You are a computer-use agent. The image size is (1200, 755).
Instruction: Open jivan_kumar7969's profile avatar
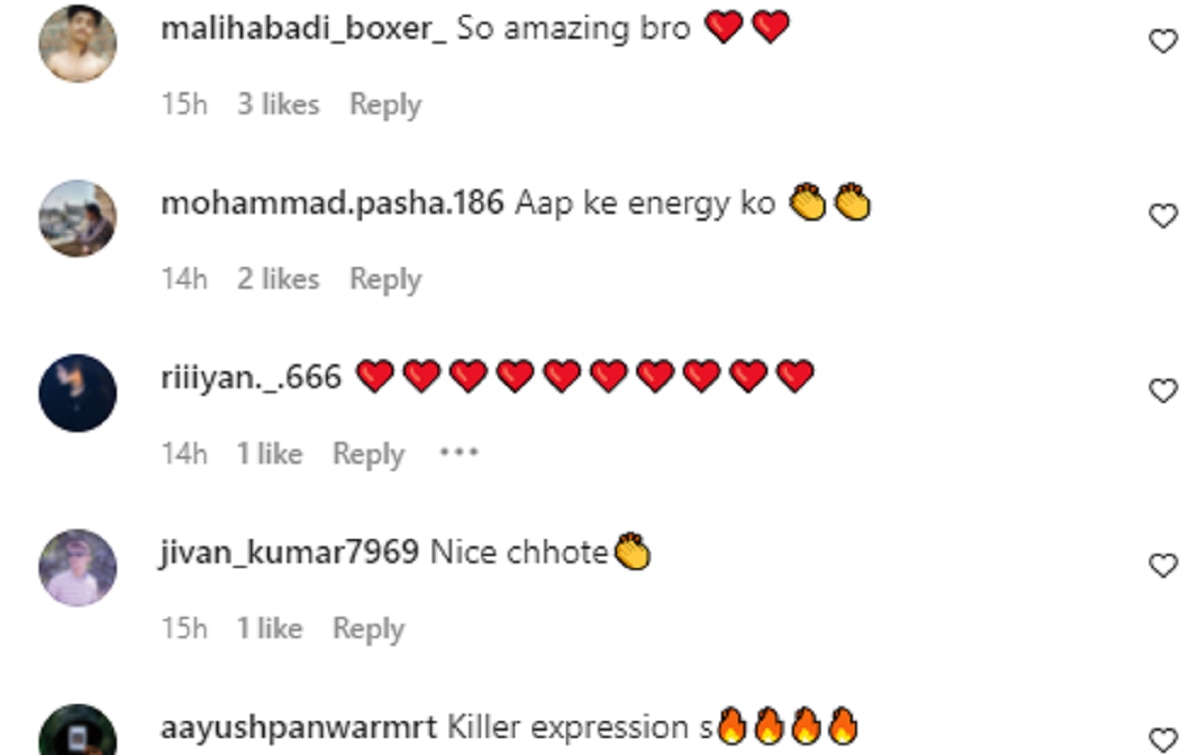(x=77, y=567)
